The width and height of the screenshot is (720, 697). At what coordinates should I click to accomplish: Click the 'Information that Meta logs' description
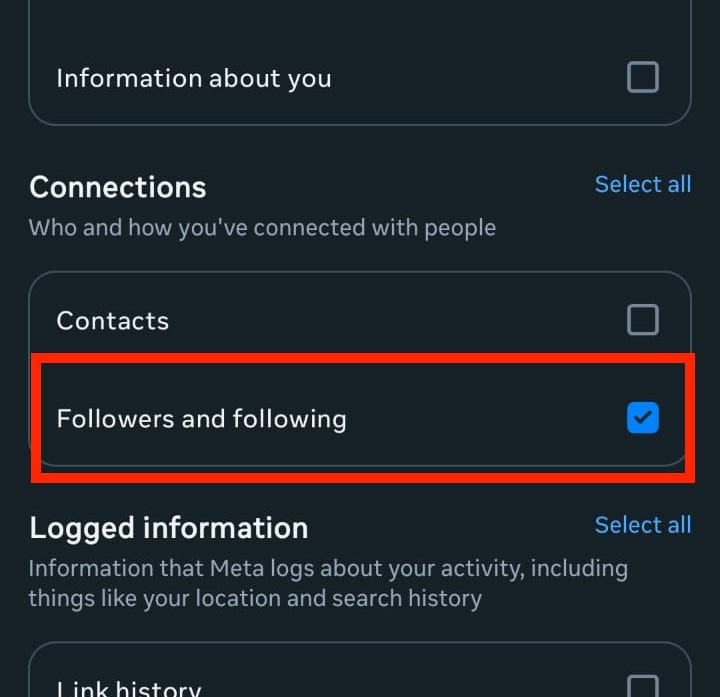[x=327, y=569]
